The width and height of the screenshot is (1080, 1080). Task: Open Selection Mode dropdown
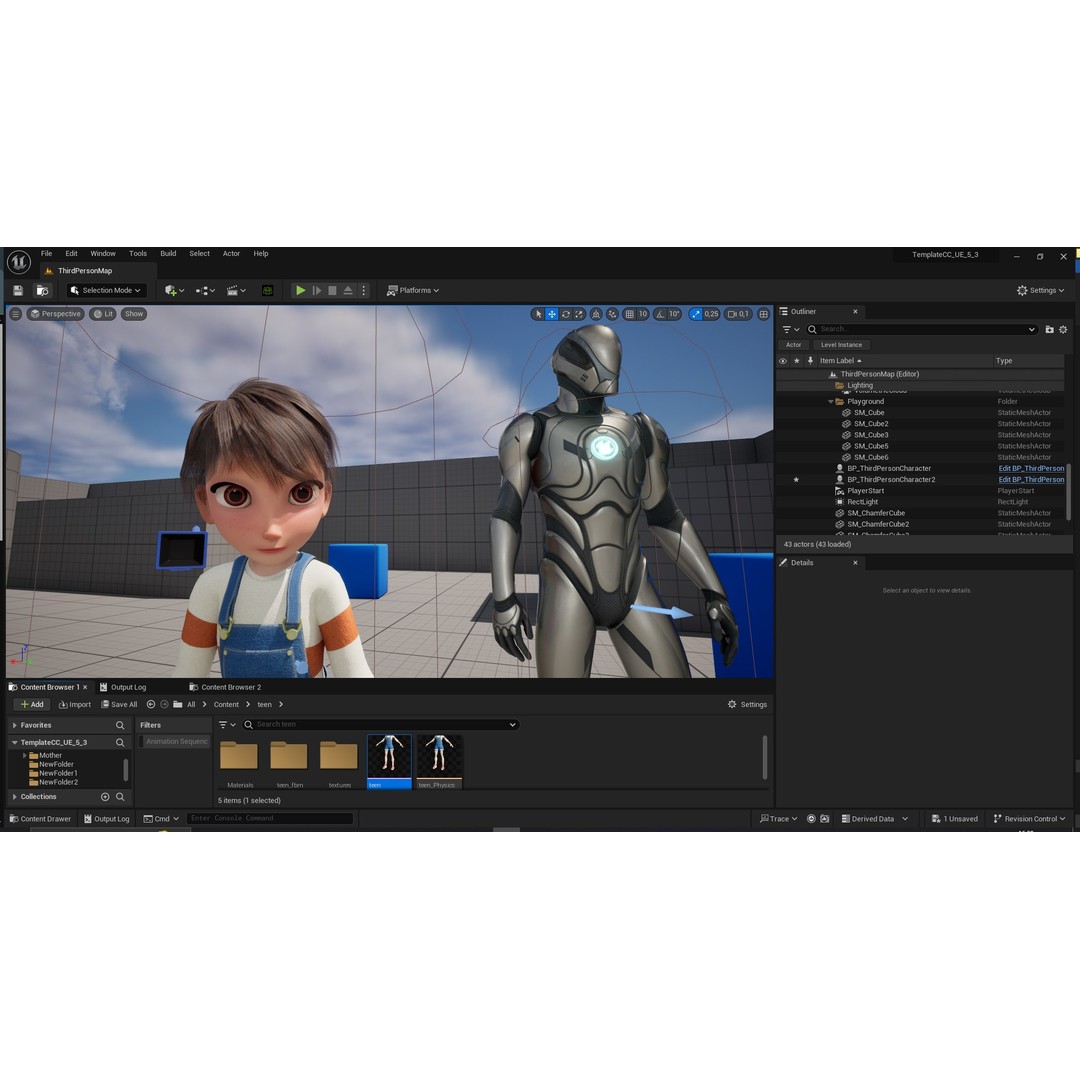click(x=106, y=291)
